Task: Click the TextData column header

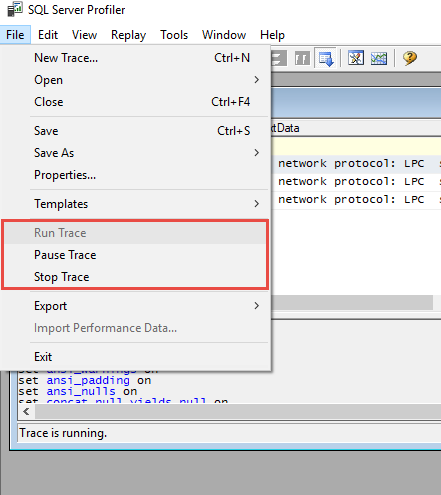Action: [356, 128]
